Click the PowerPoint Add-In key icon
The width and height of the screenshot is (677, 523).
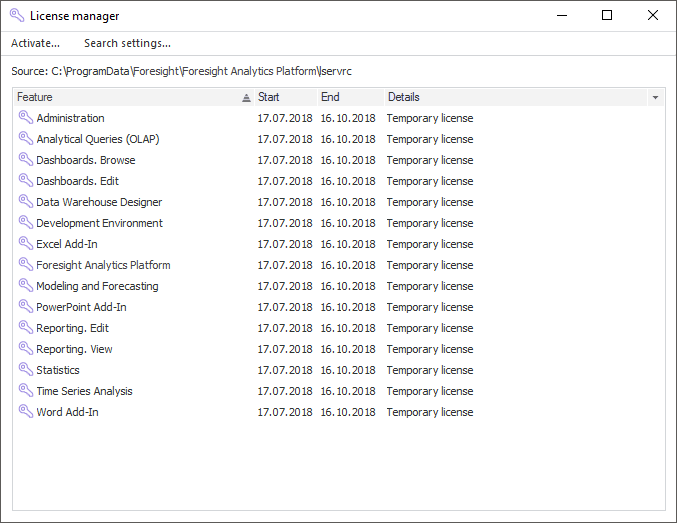coord(25,307)
